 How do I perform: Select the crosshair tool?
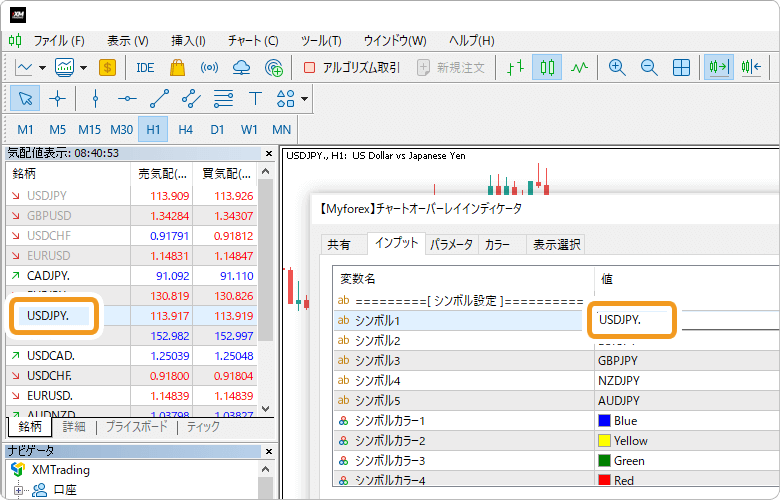(57, 99)
